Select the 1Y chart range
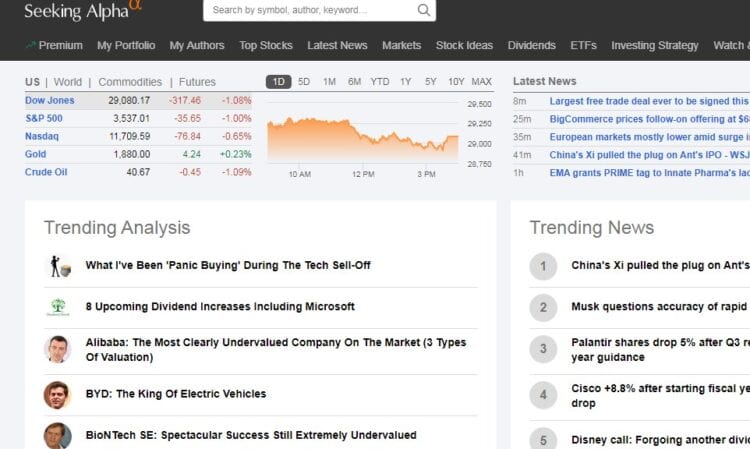Image resolution: width=750 pixels, height=449 pixels. [406, 82]
